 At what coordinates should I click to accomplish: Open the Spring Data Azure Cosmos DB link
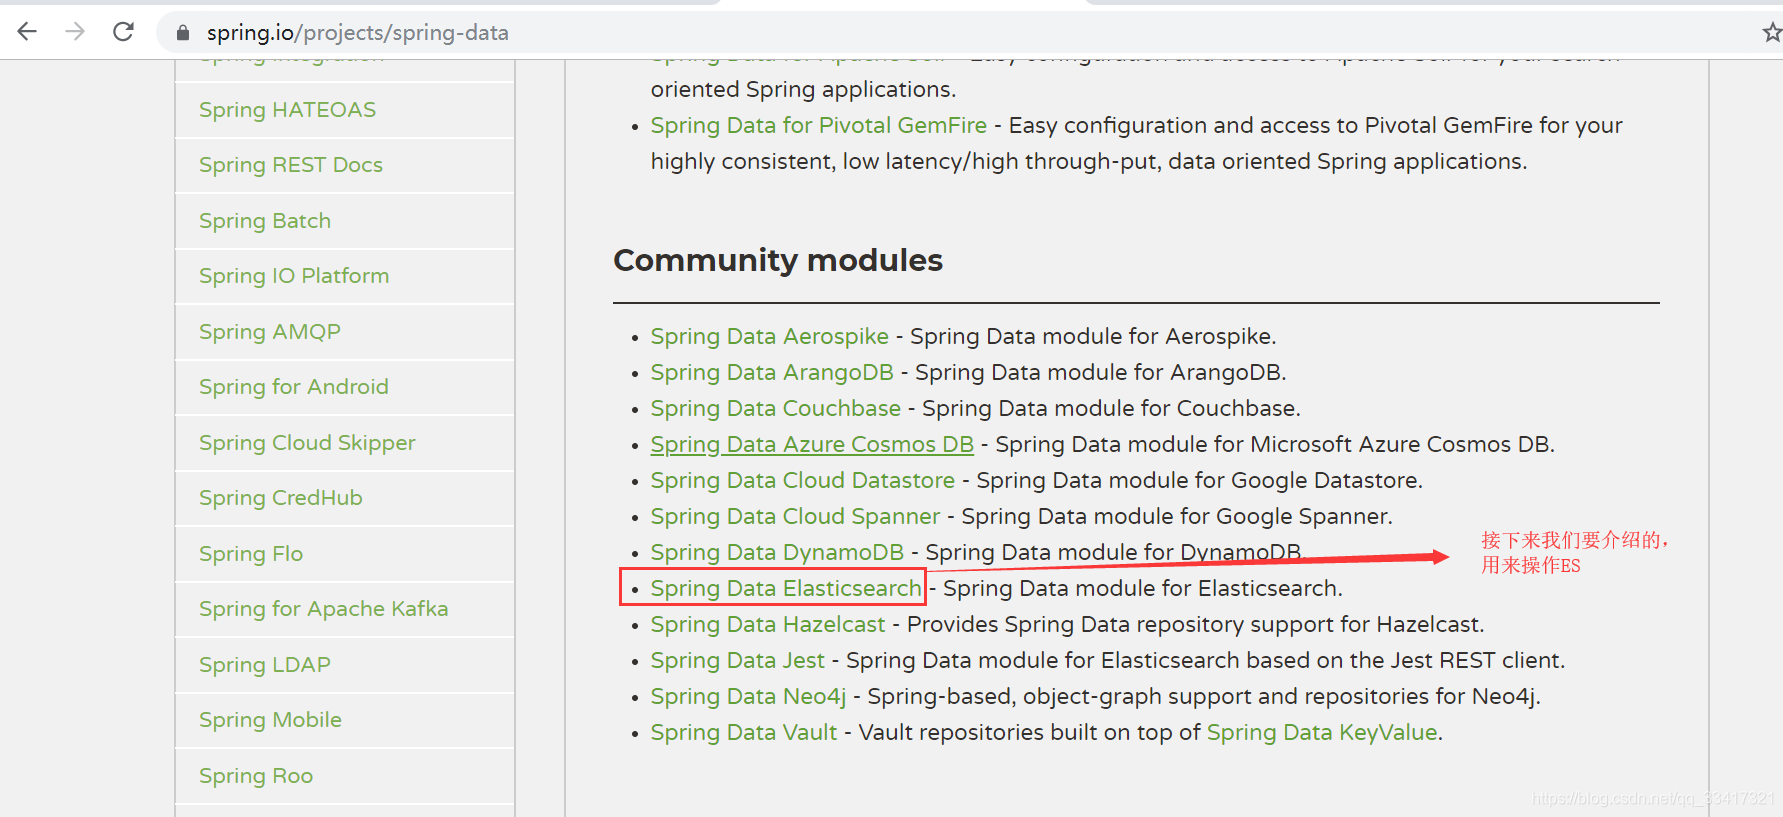812,444
